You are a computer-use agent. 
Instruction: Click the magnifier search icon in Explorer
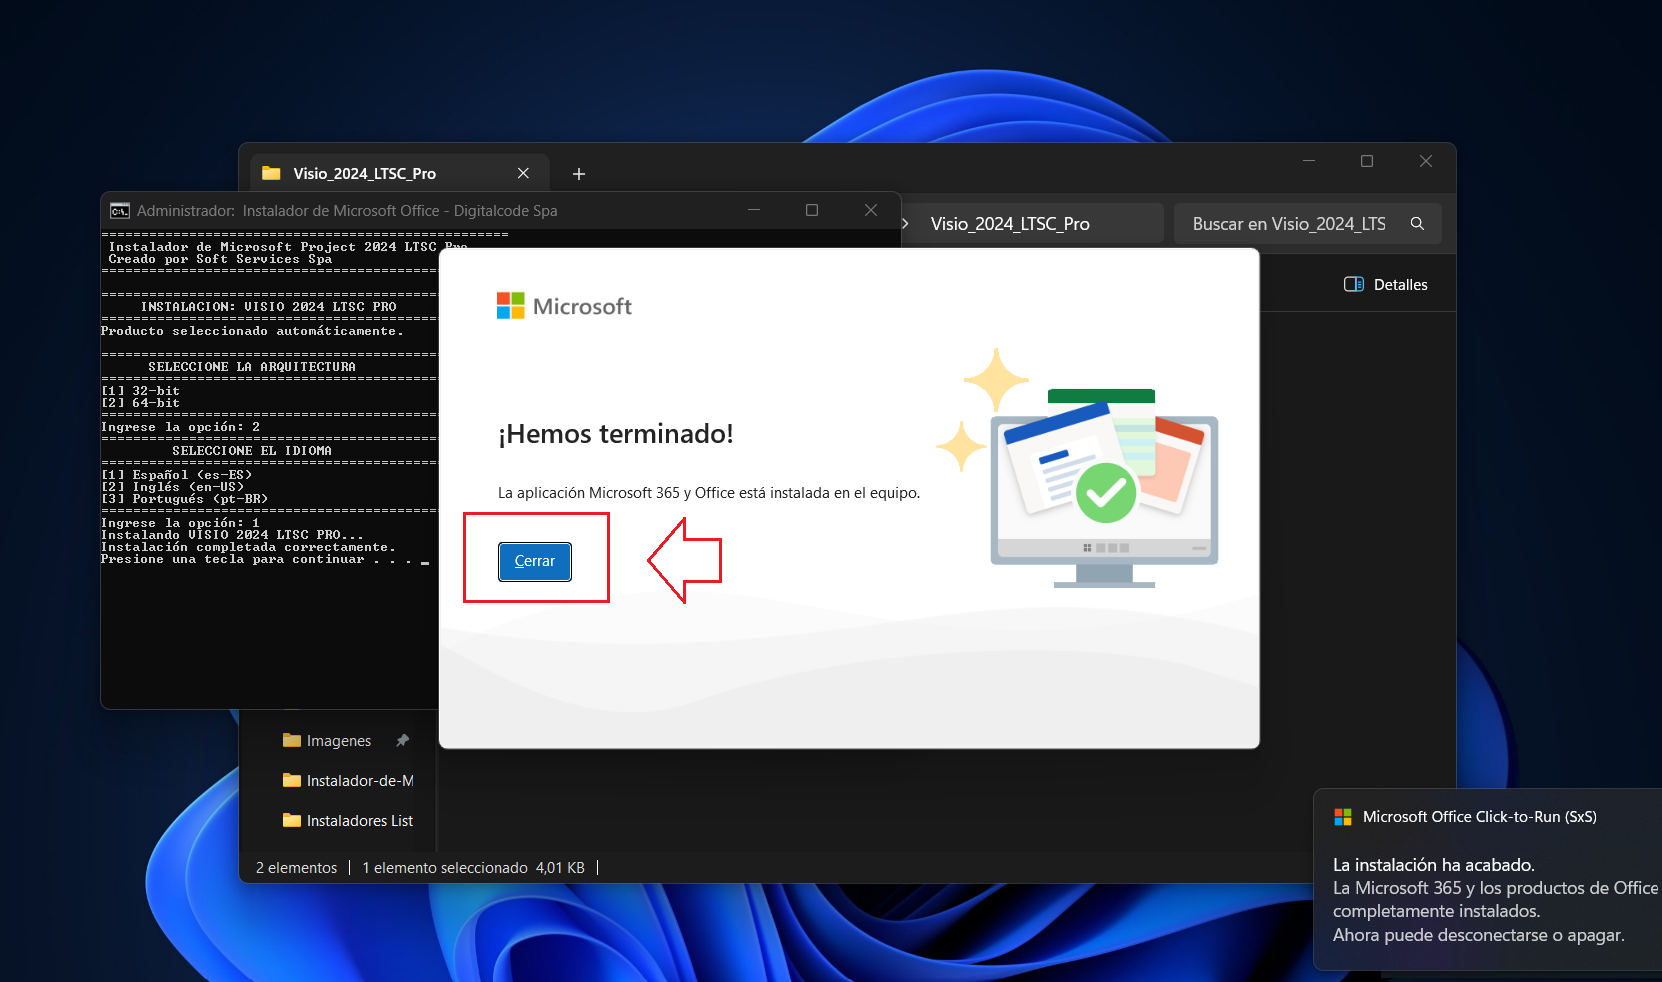point(1417,224)
